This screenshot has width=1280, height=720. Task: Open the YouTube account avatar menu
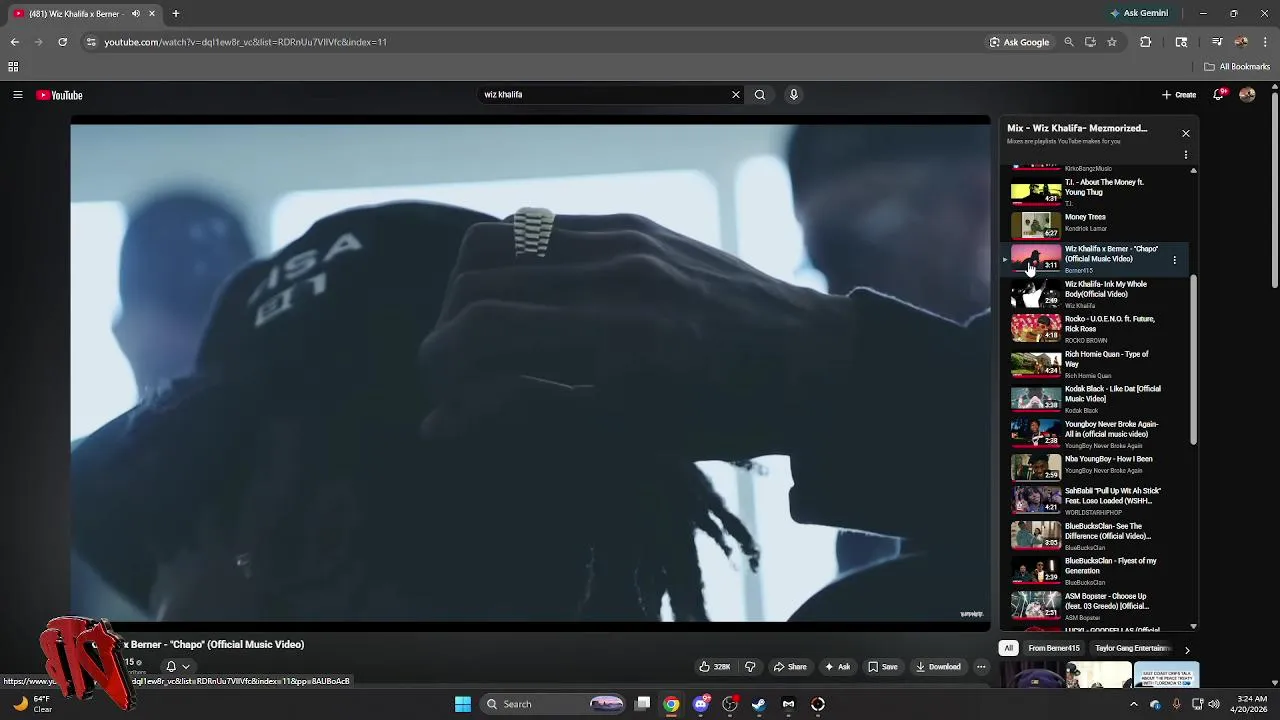[x=1247, y=95]
